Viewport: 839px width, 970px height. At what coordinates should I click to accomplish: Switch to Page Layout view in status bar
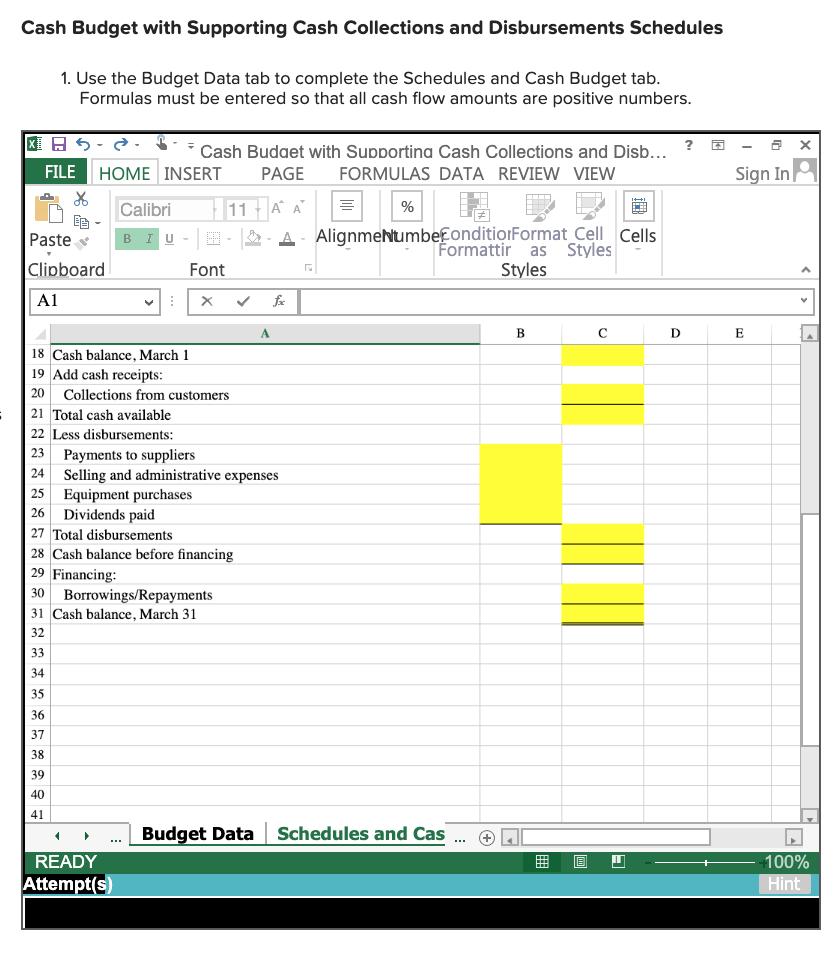[x=580, y=861]
